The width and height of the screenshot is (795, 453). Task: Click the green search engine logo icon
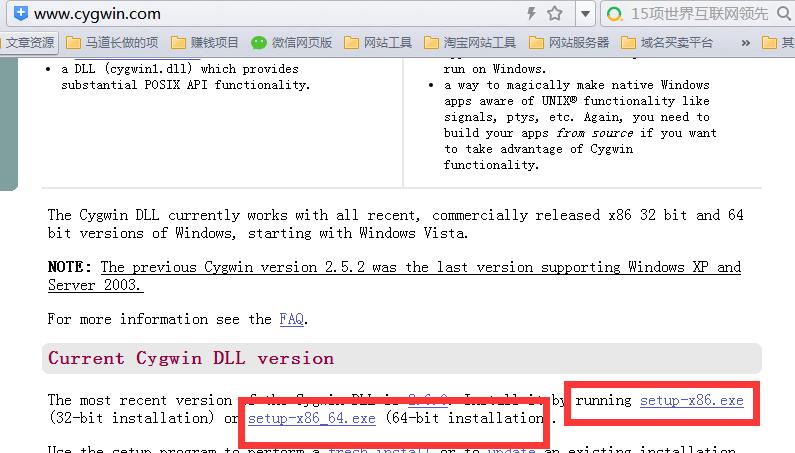[x=614, y=14]
